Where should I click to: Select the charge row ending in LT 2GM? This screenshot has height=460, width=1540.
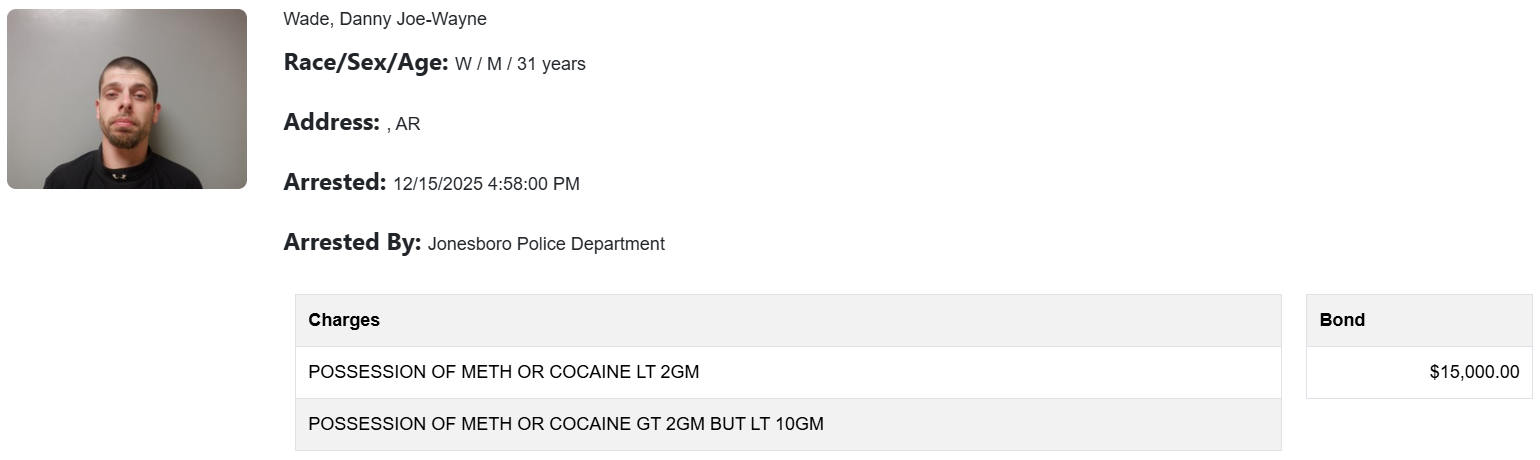click(504, 372)
